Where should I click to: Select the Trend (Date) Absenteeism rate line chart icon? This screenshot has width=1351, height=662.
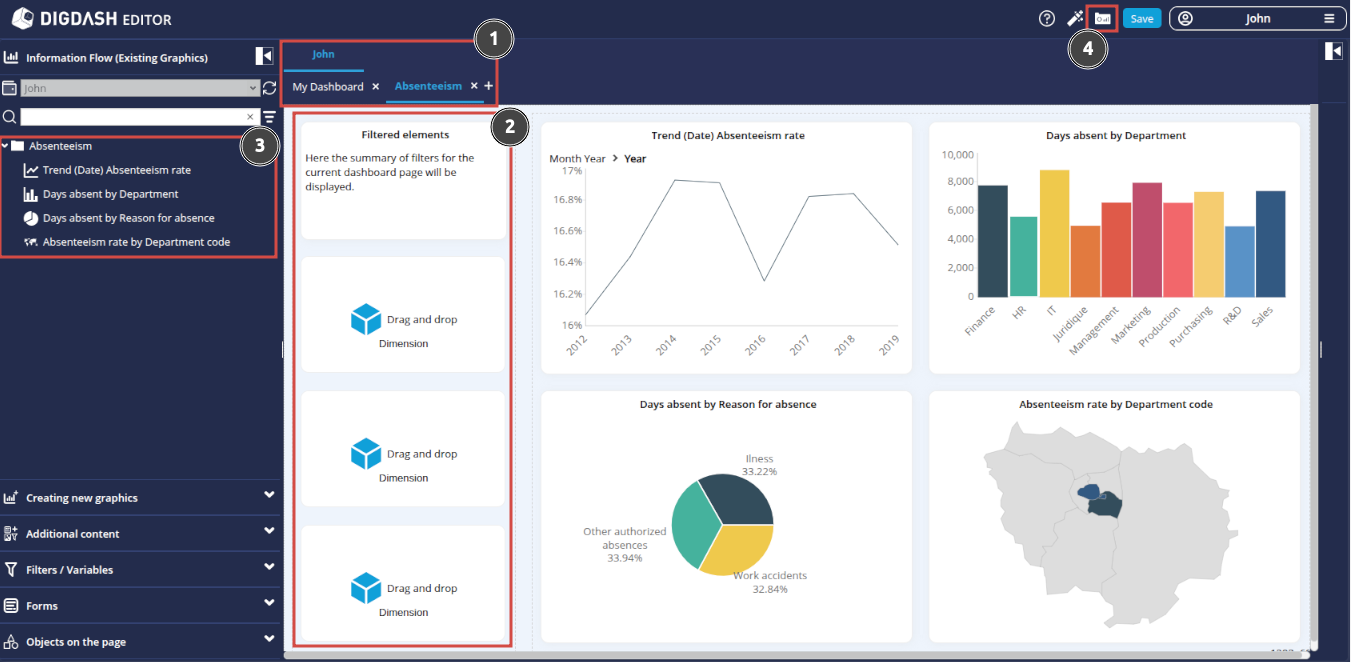pyautogui.click(x=30, y=170)
